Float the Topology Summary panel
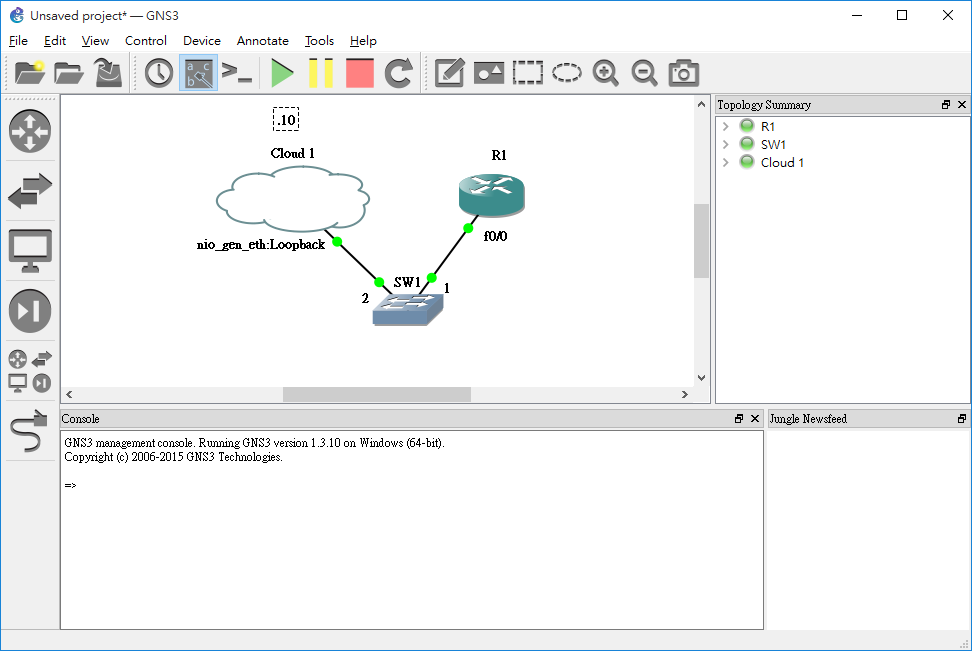This screenshot has width=972, height=651. [946, 105]
